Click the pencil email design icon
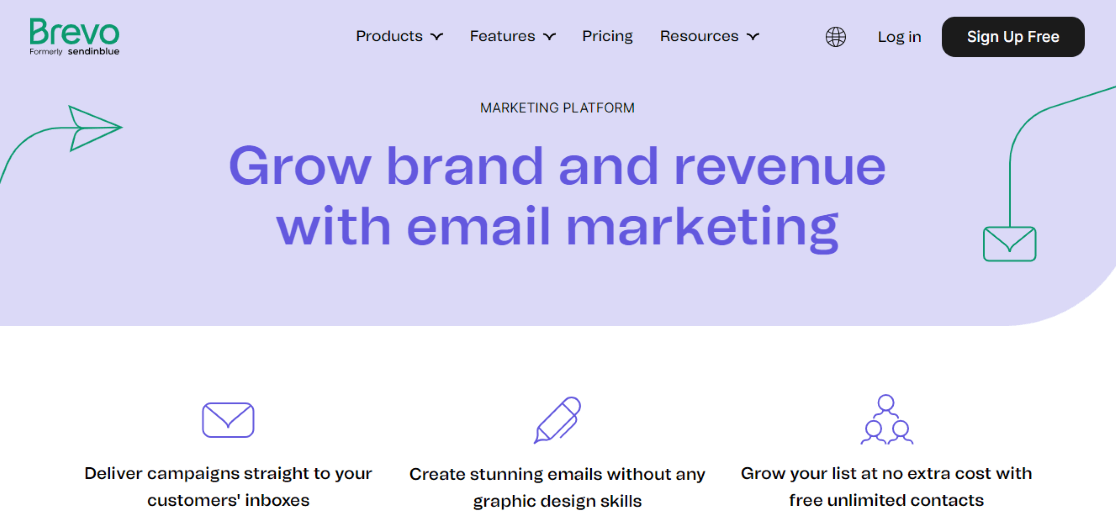Screen dimensions: 1116x527 (557, 420)
